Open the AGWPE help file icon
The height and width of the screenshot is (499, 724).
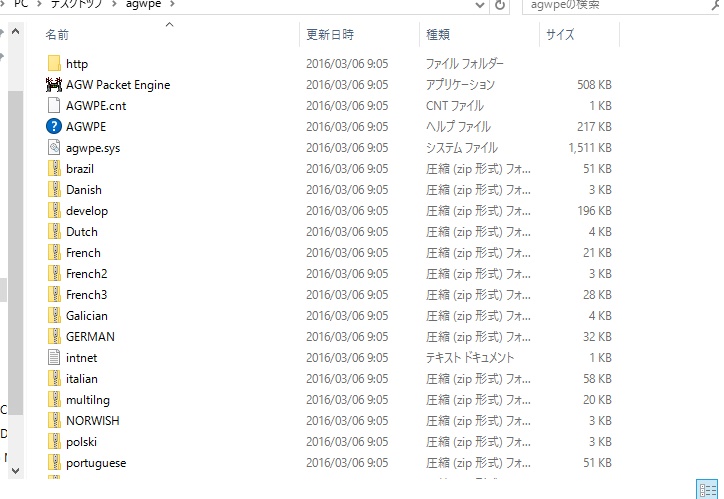coord(54,126)
